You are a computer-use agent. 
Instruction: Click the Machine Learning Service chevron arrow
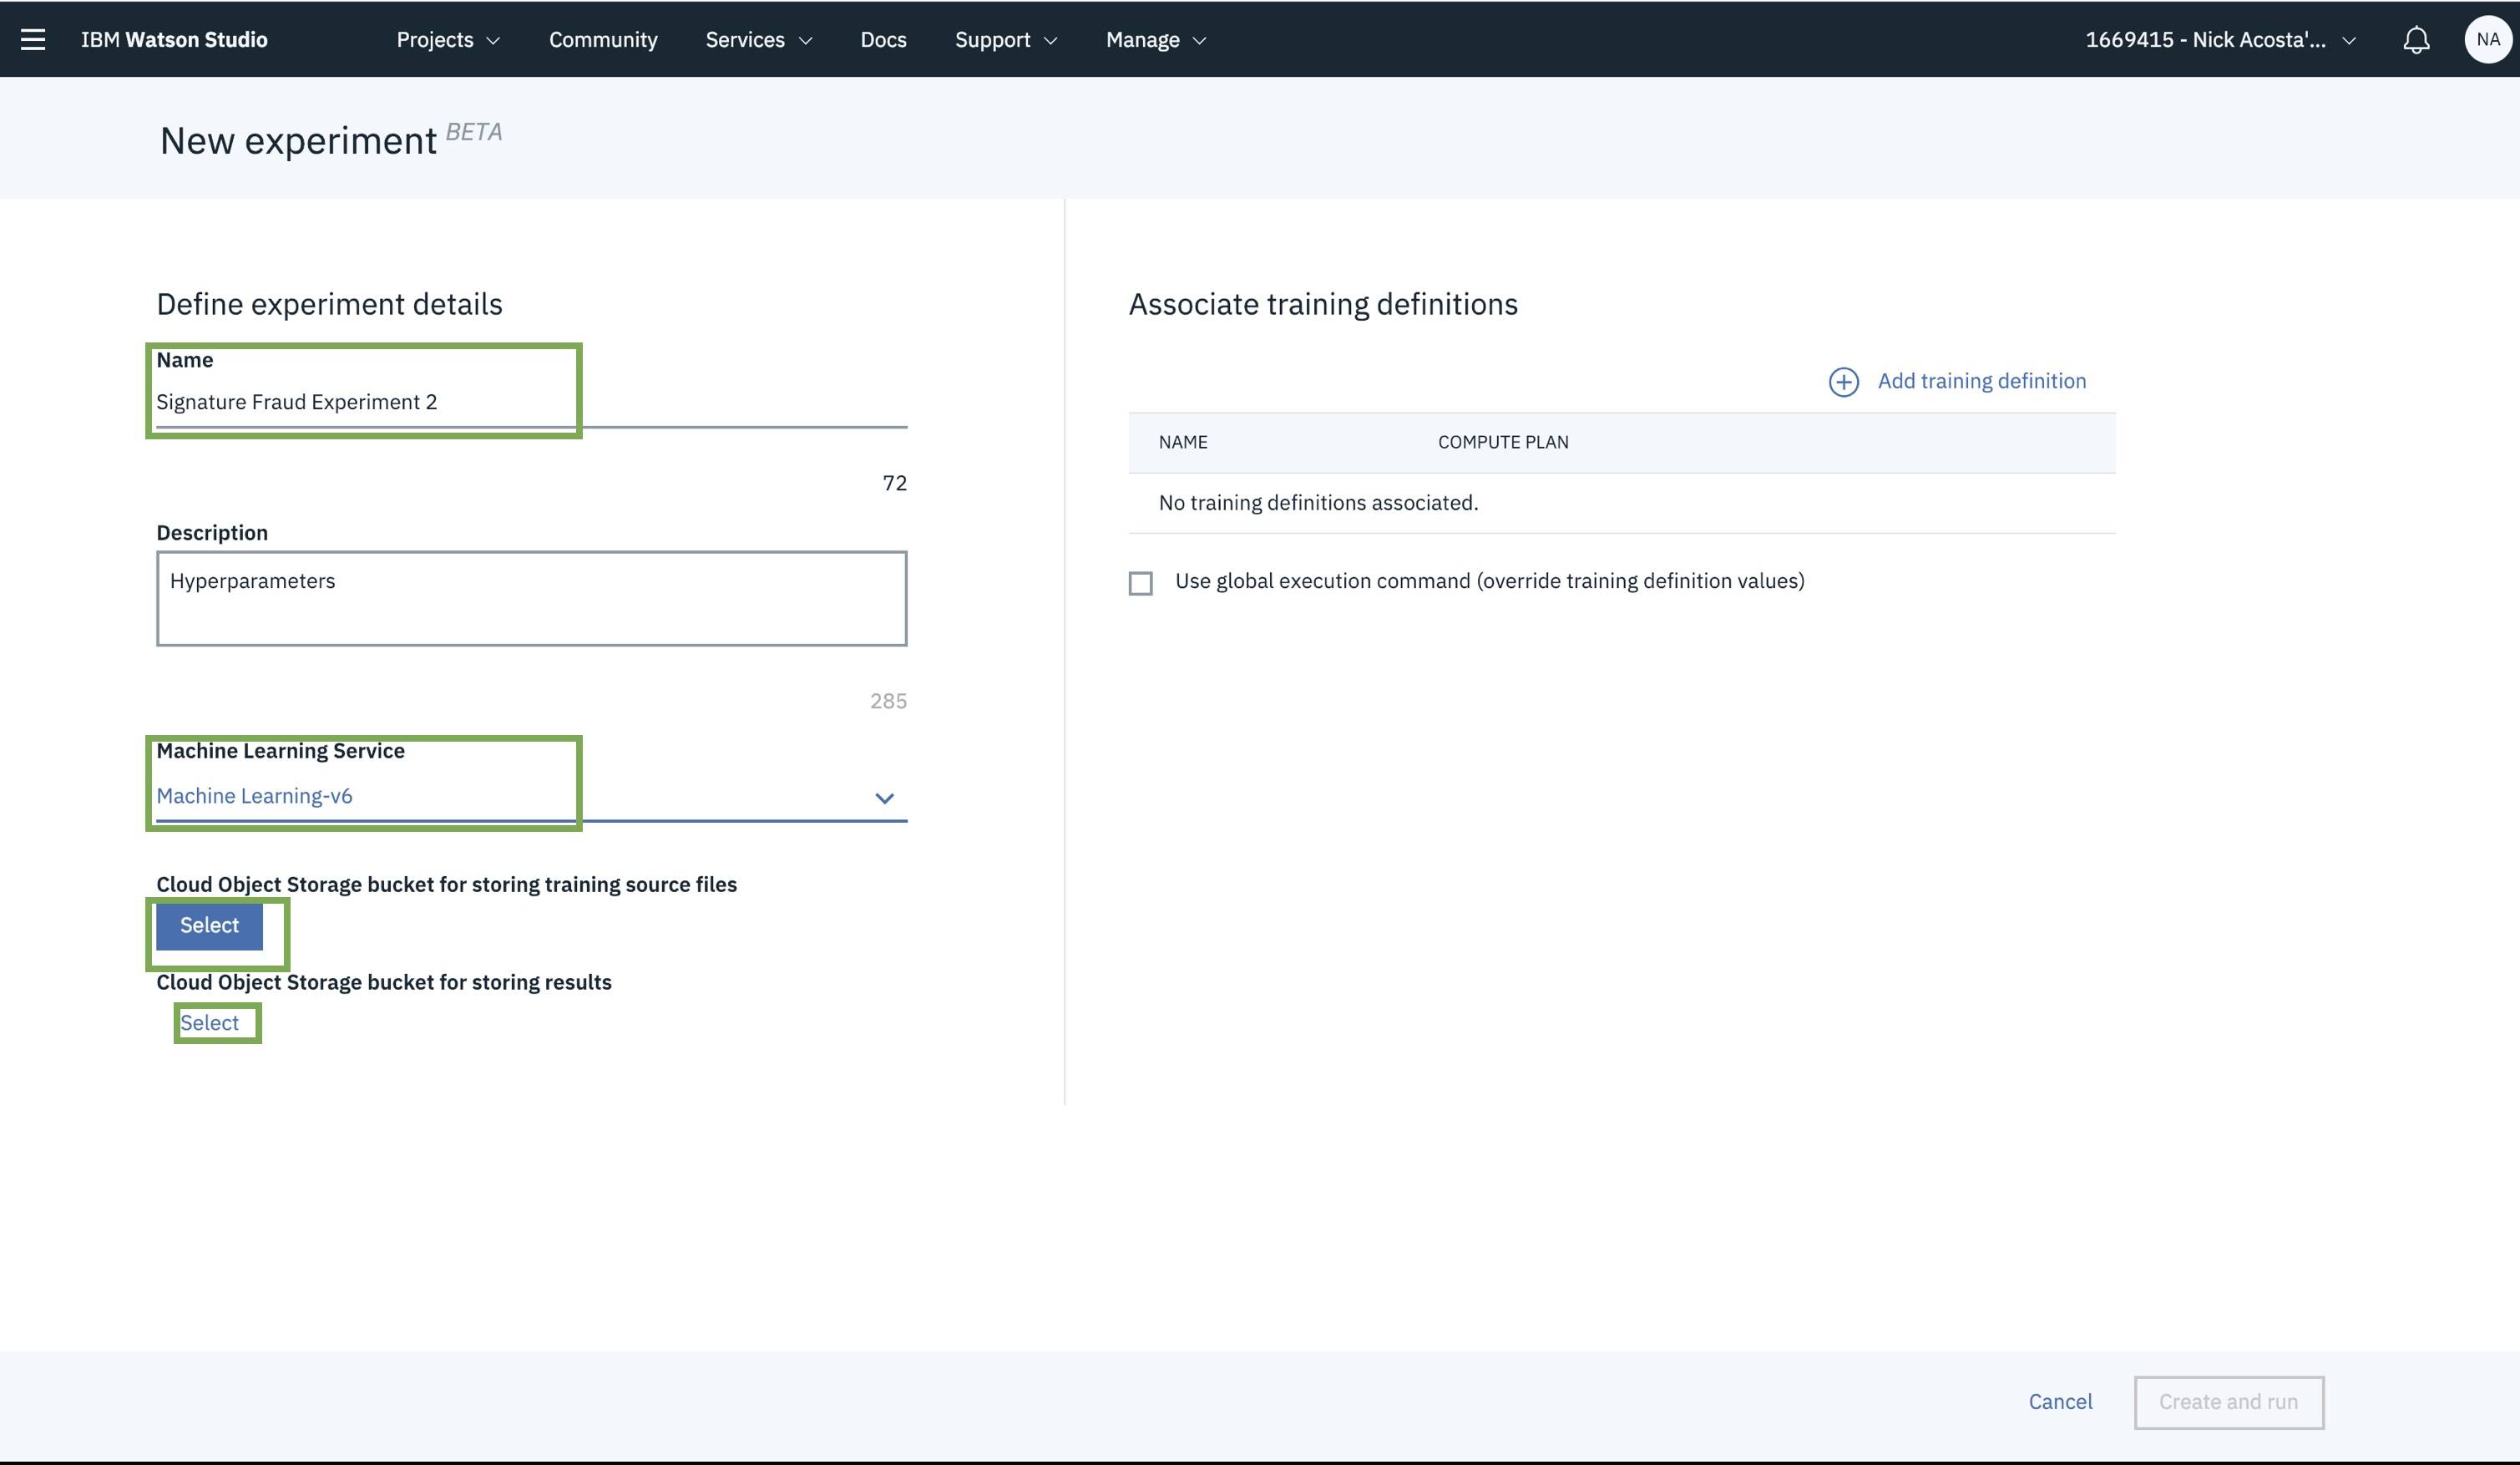[x=884, y=798]
